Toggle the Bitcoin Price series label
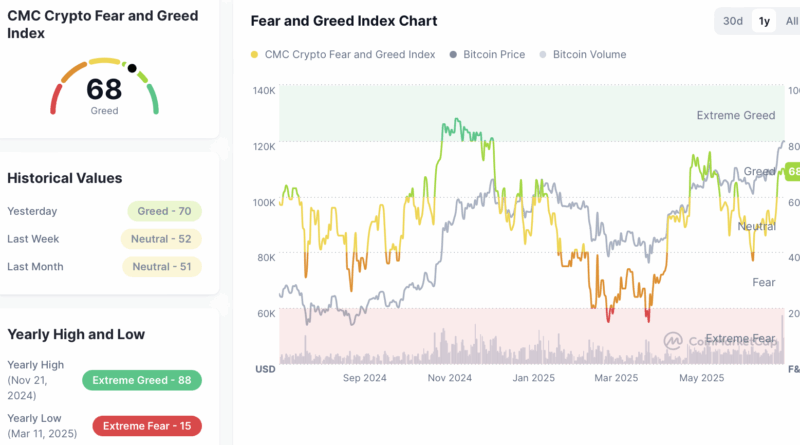 494,54
